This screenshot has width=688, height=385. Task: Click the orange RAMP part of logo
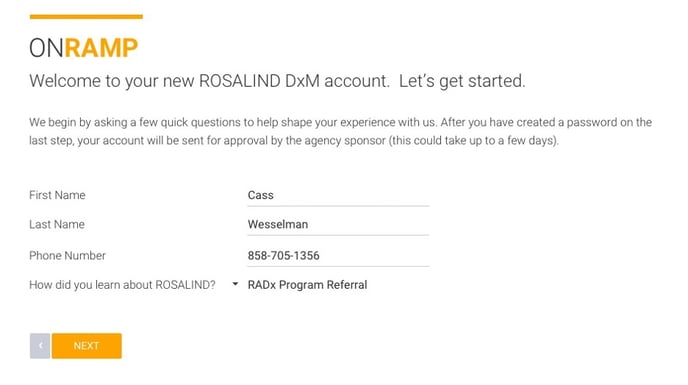pyautogui.click(x=101, y=48)
